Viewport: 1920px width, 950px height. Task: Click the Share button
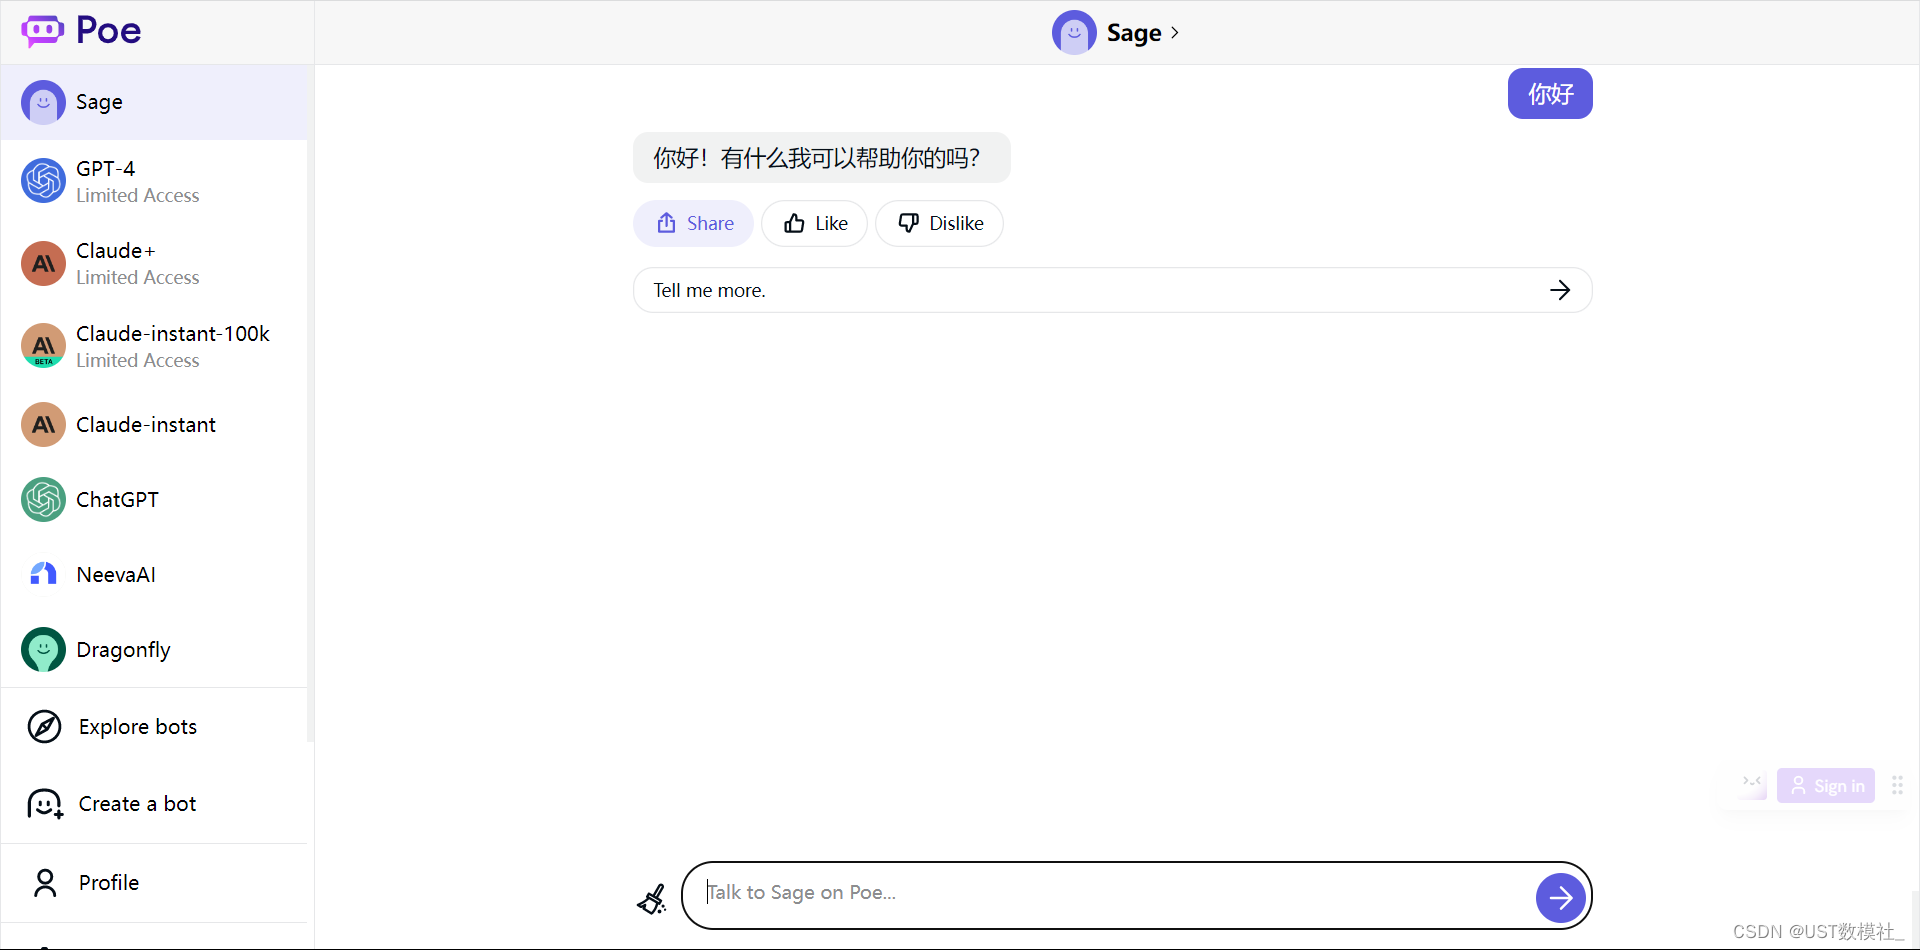(693, 223)
